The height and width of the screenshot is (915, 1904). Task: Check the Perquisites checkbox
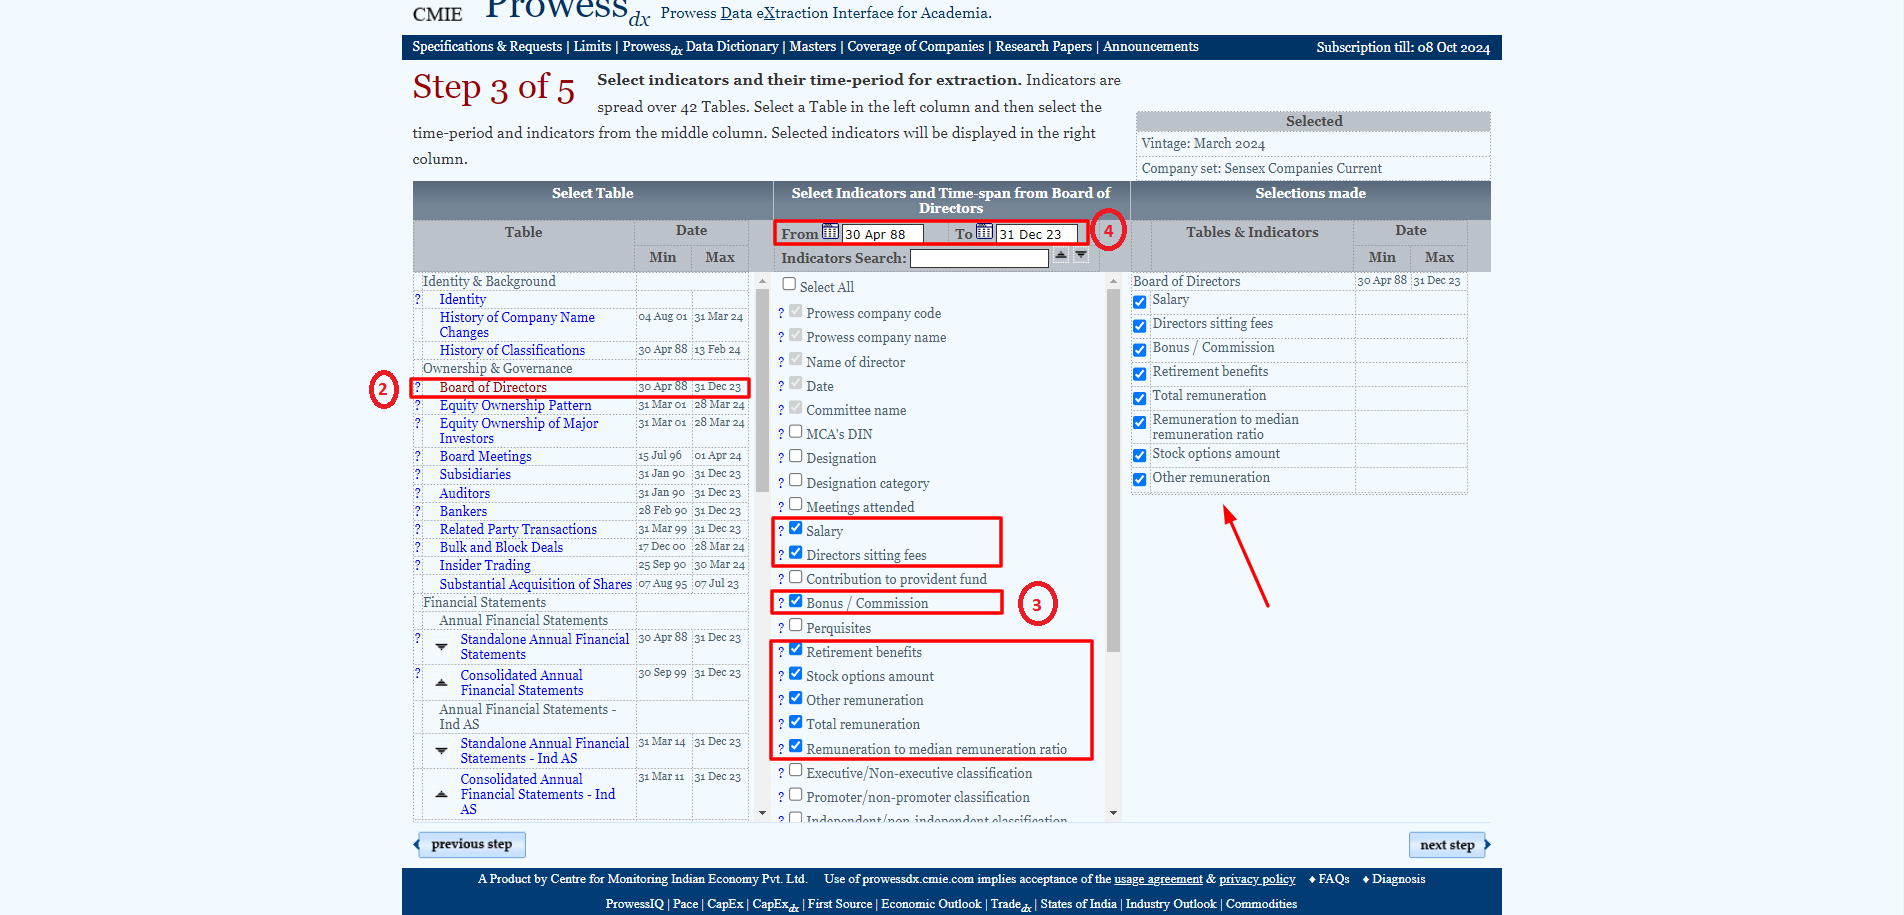tap(796, 626)
